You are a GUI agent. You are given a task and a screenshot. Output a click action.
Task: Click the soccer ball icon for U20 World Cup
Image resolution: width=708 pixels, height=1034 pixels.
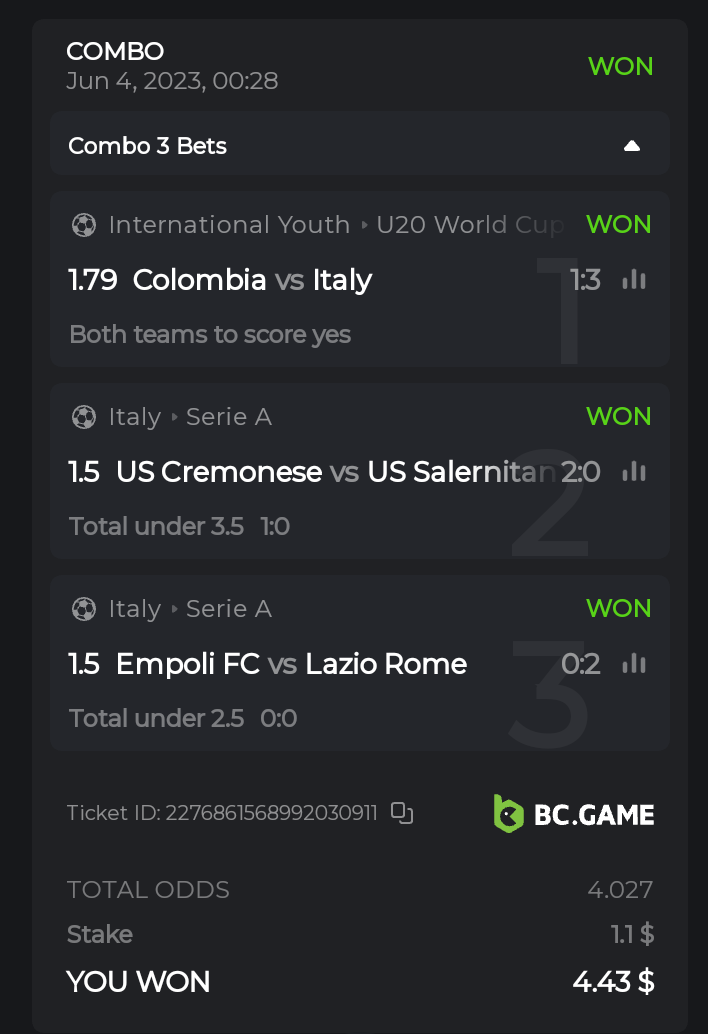pyautogui.click(x=84, y=225)
